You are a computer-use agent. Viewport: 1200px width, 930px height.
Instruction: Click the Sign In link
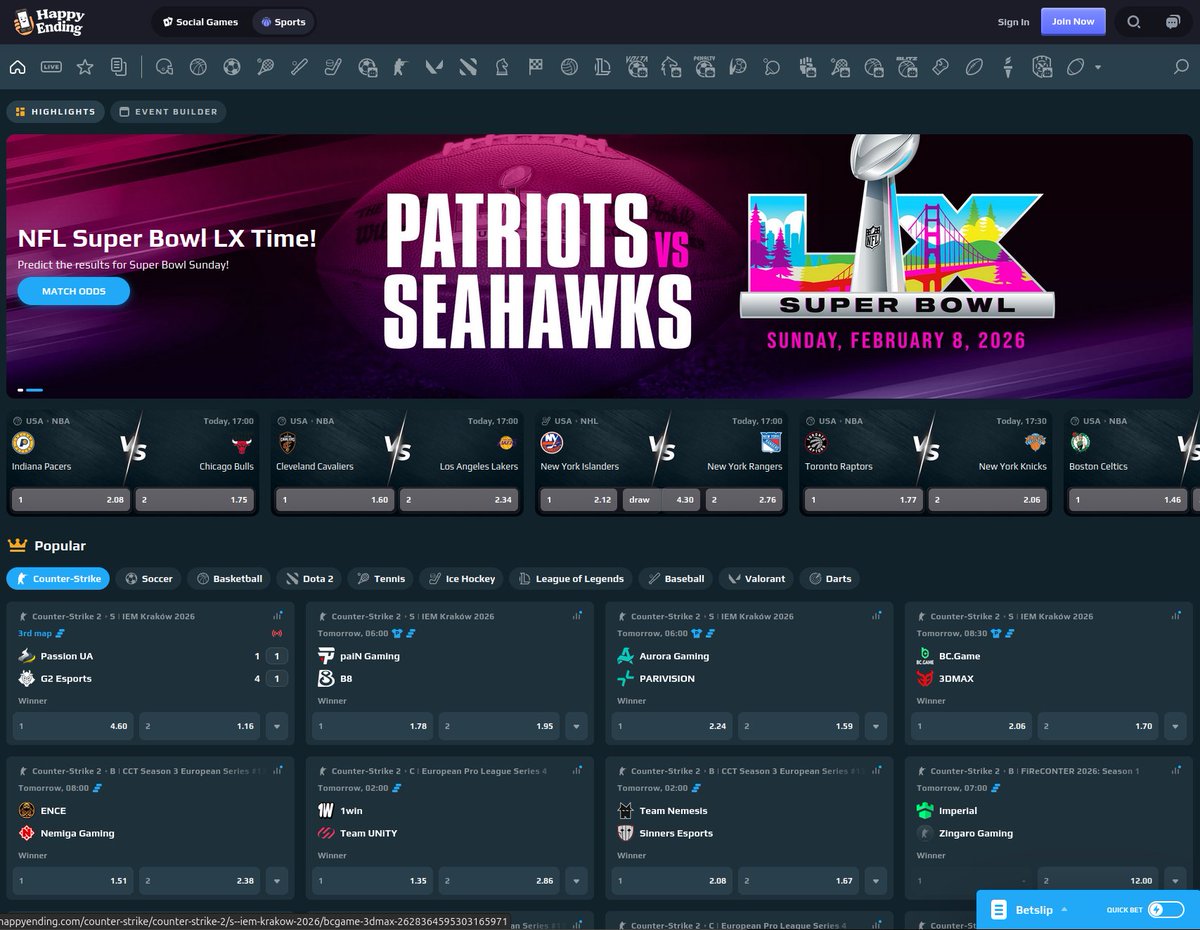[x=1013, y=22]
